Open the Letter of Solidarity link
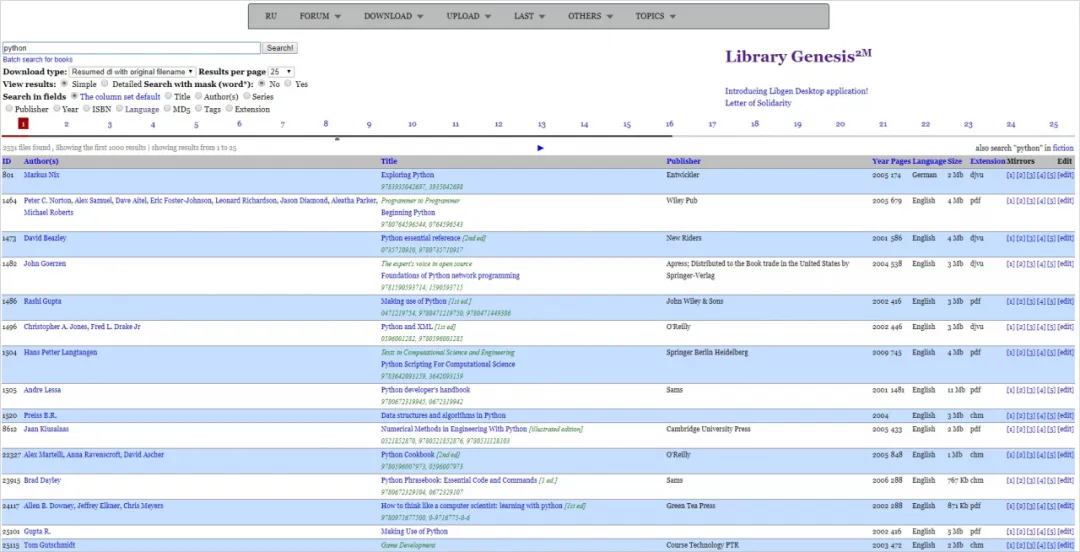Screen dimensions: 1080x552 coord(758,103)
